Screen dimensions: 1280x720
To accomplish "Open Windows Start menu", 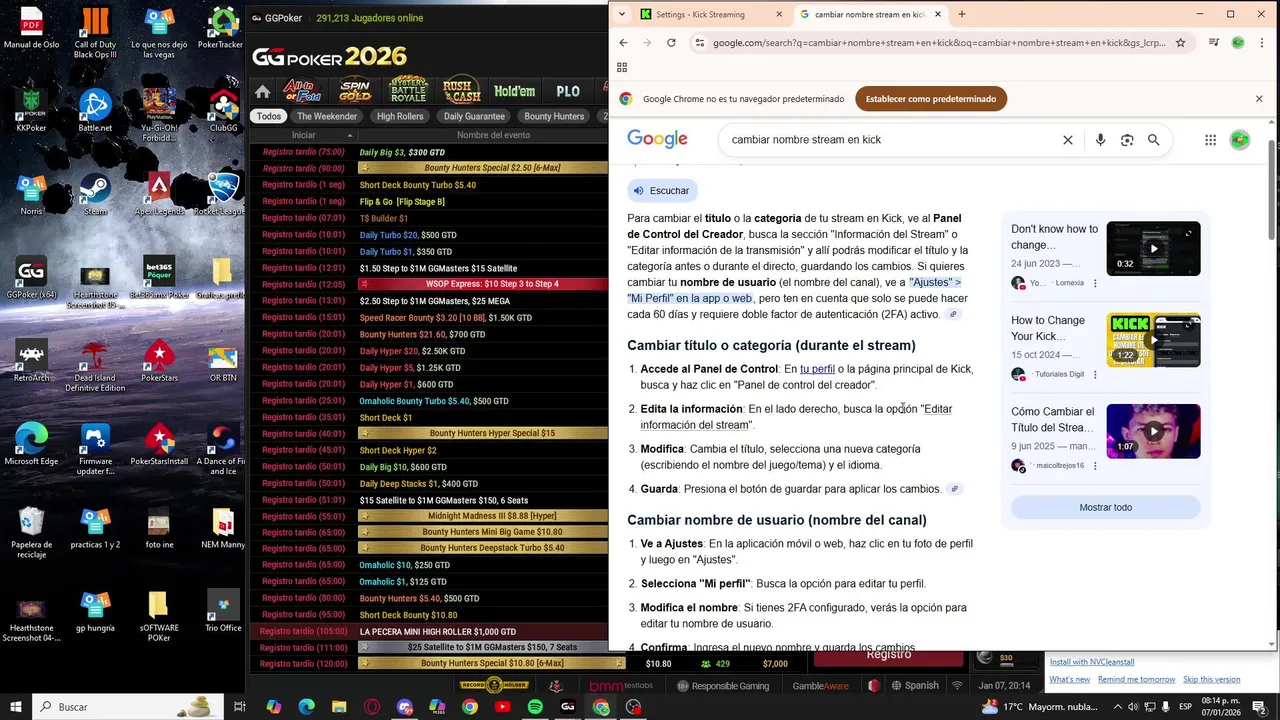I will (16, 707).
